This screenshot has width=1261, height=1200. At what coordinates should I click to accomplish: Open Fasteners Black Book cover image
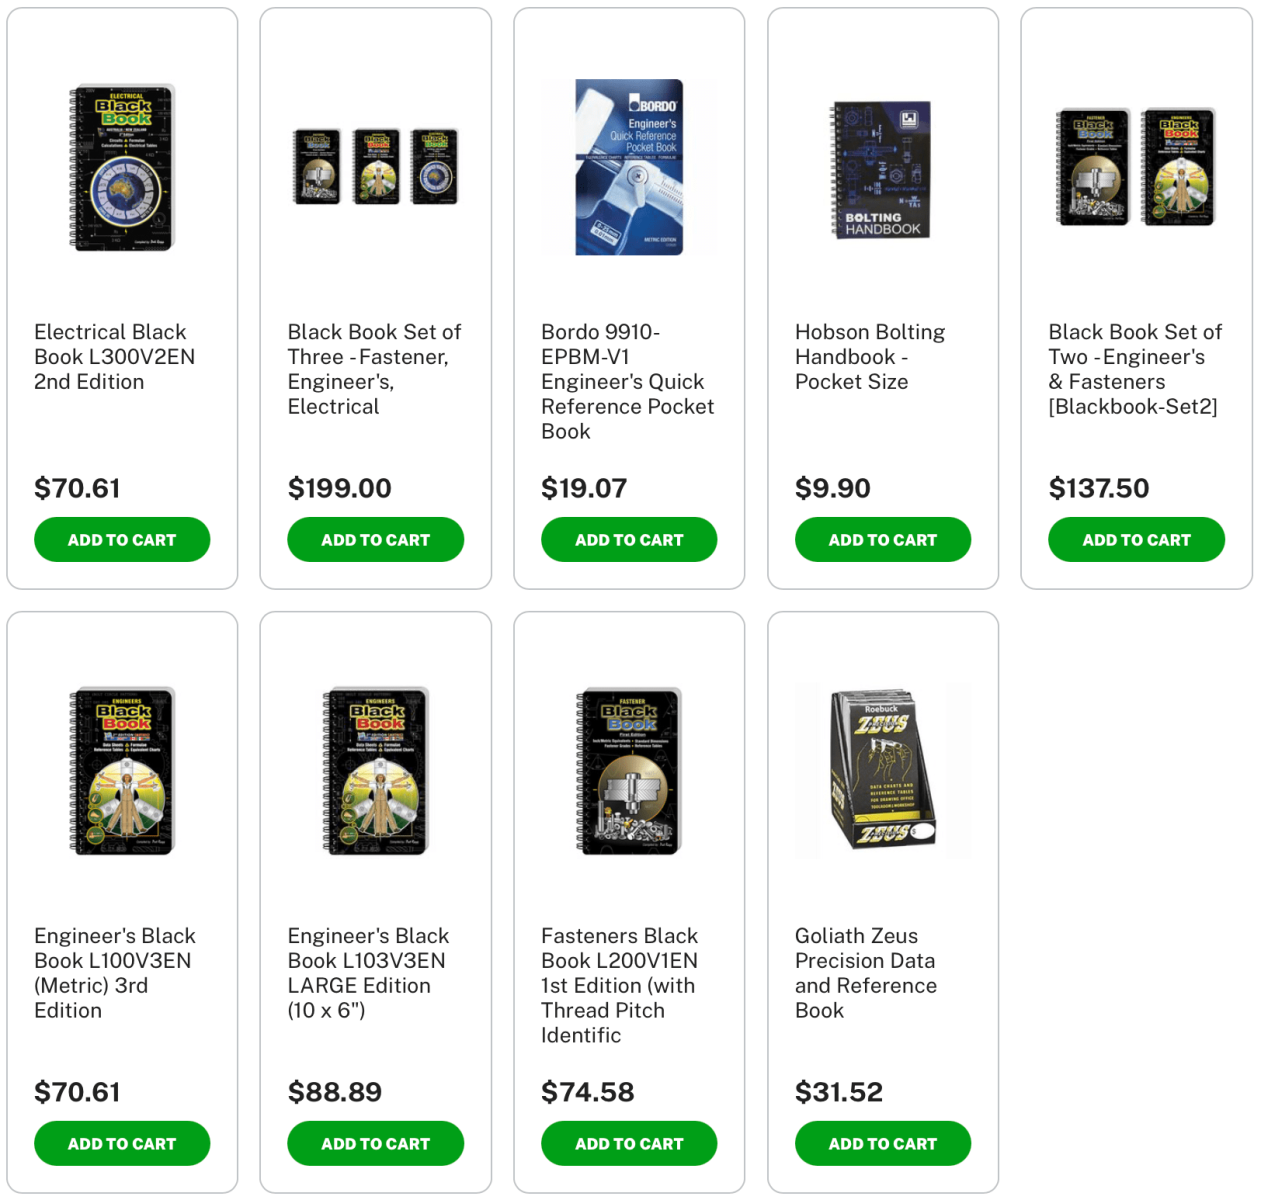pos(629,771)
